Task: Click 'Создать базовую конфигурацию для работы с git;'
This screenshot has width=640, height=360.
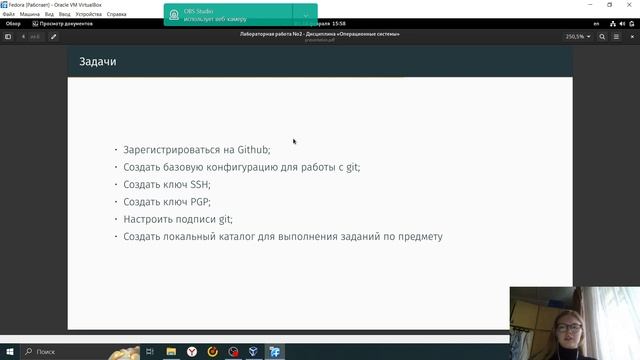Action: pyautogui.click(x=242, y=167)
